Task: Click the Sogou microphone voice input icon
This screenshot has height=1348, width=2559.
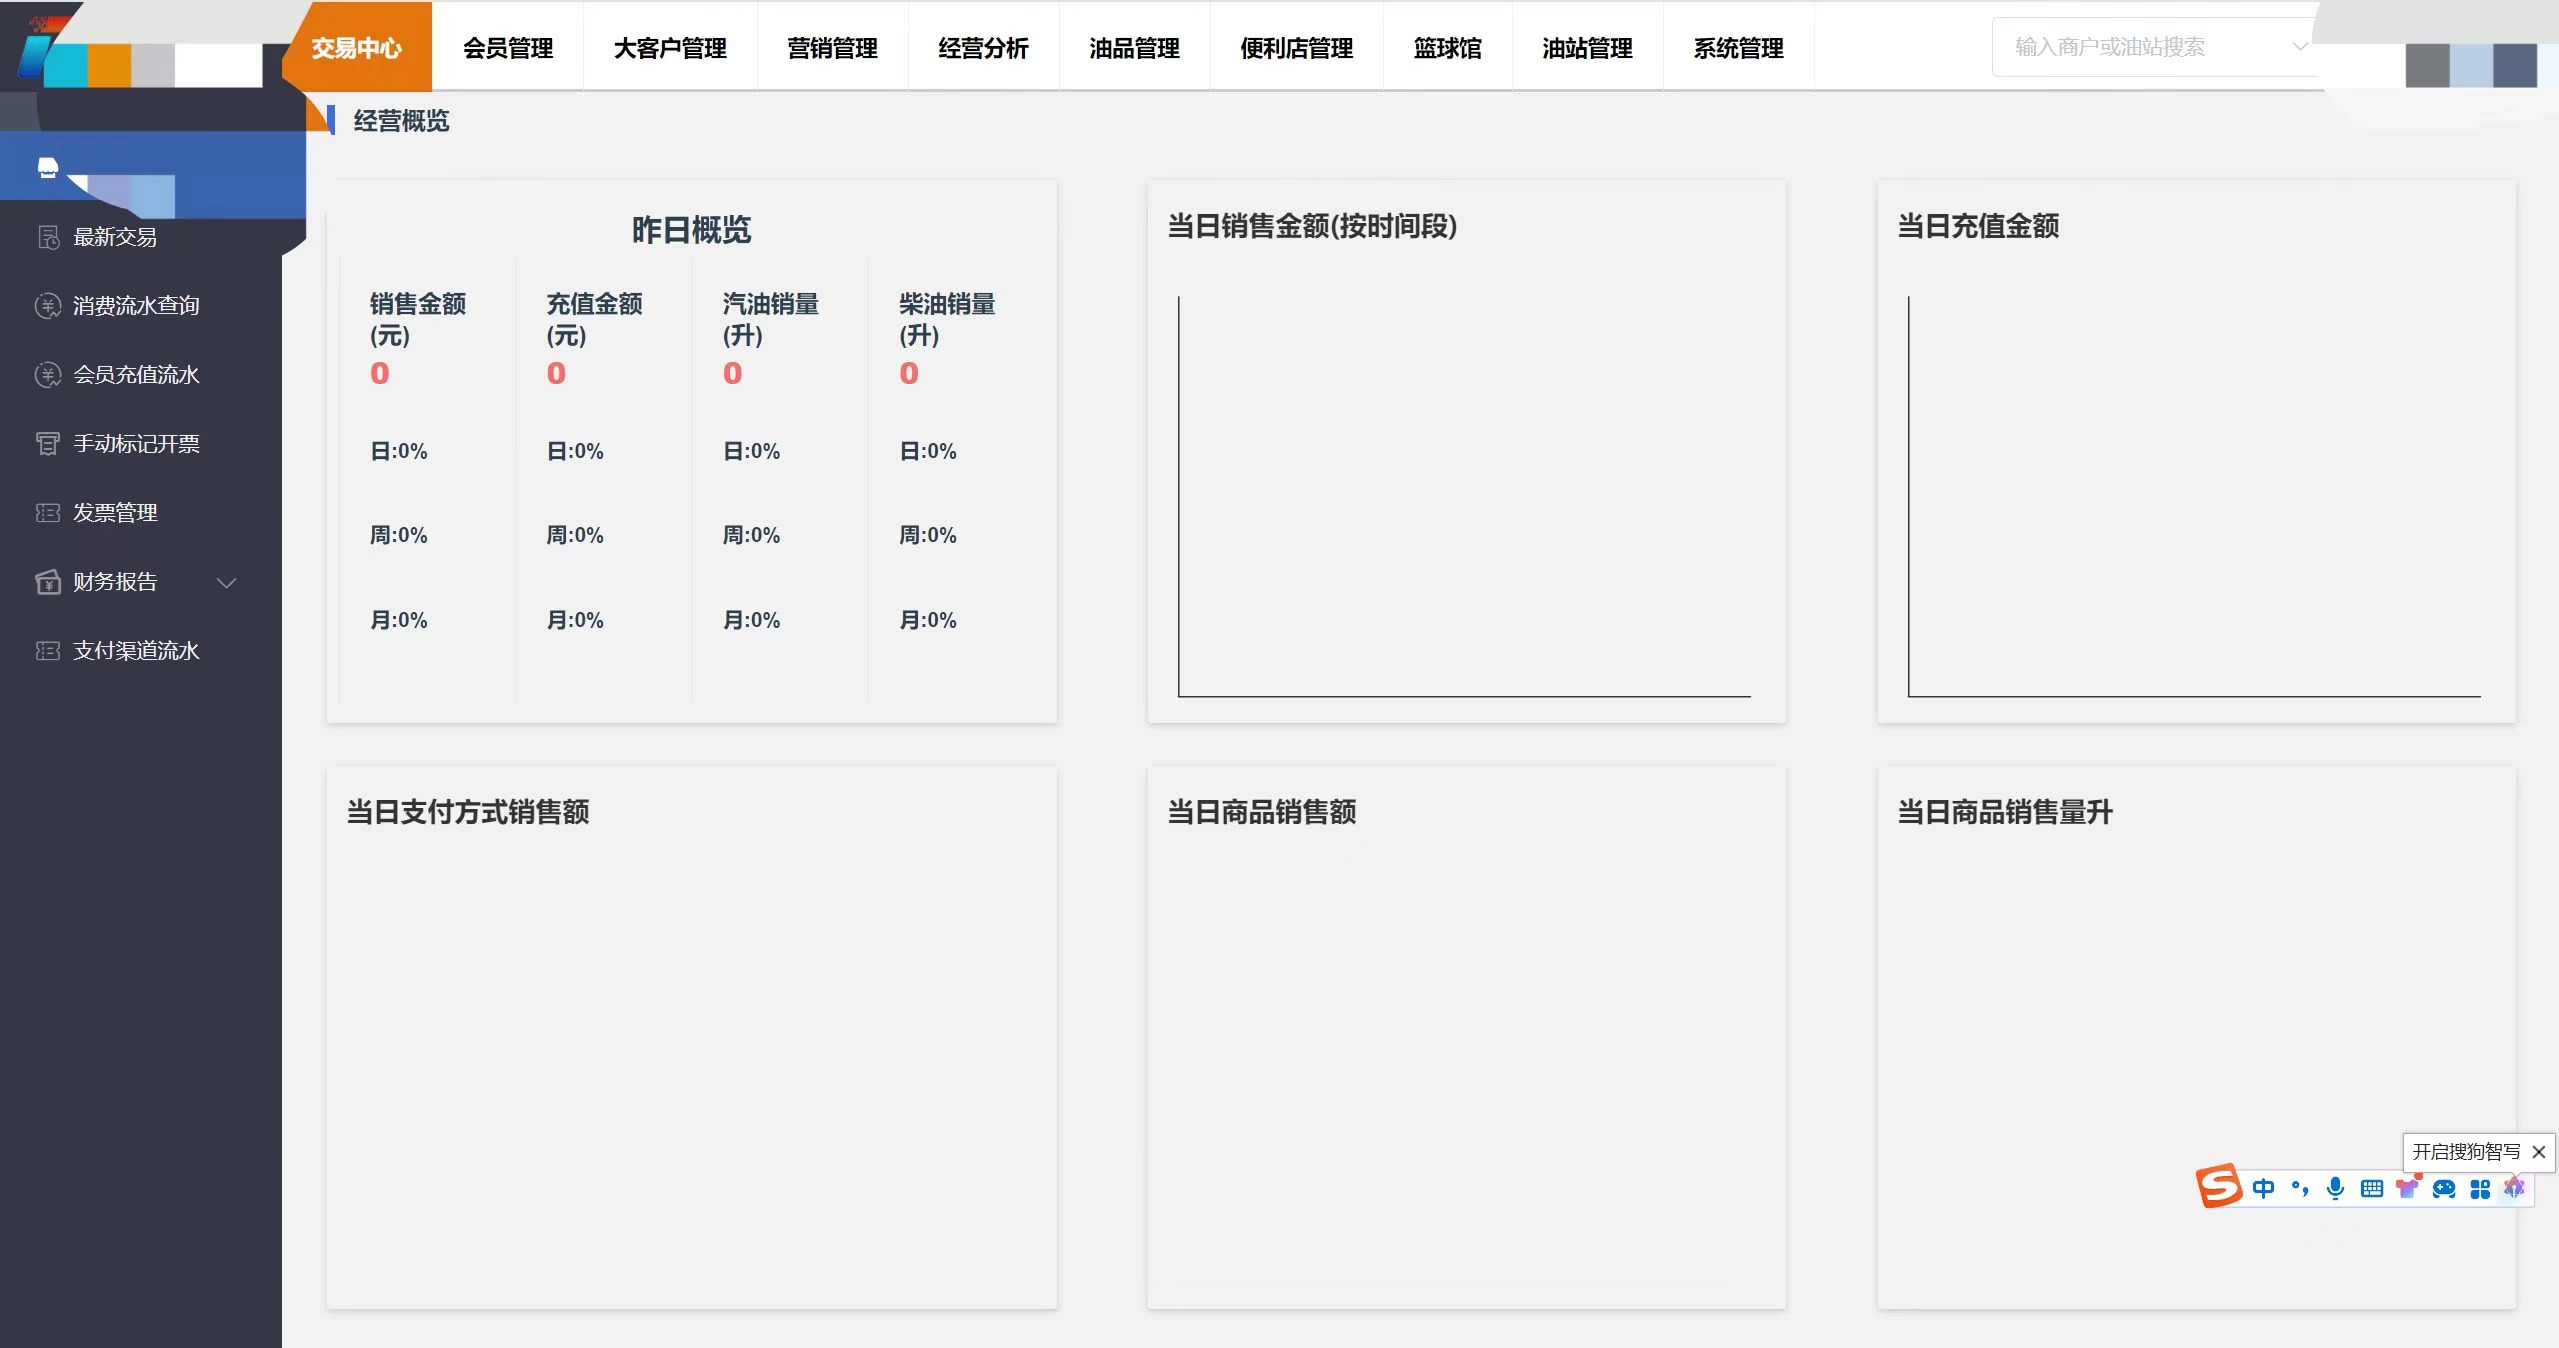Action: (x=2335, y=1188)
